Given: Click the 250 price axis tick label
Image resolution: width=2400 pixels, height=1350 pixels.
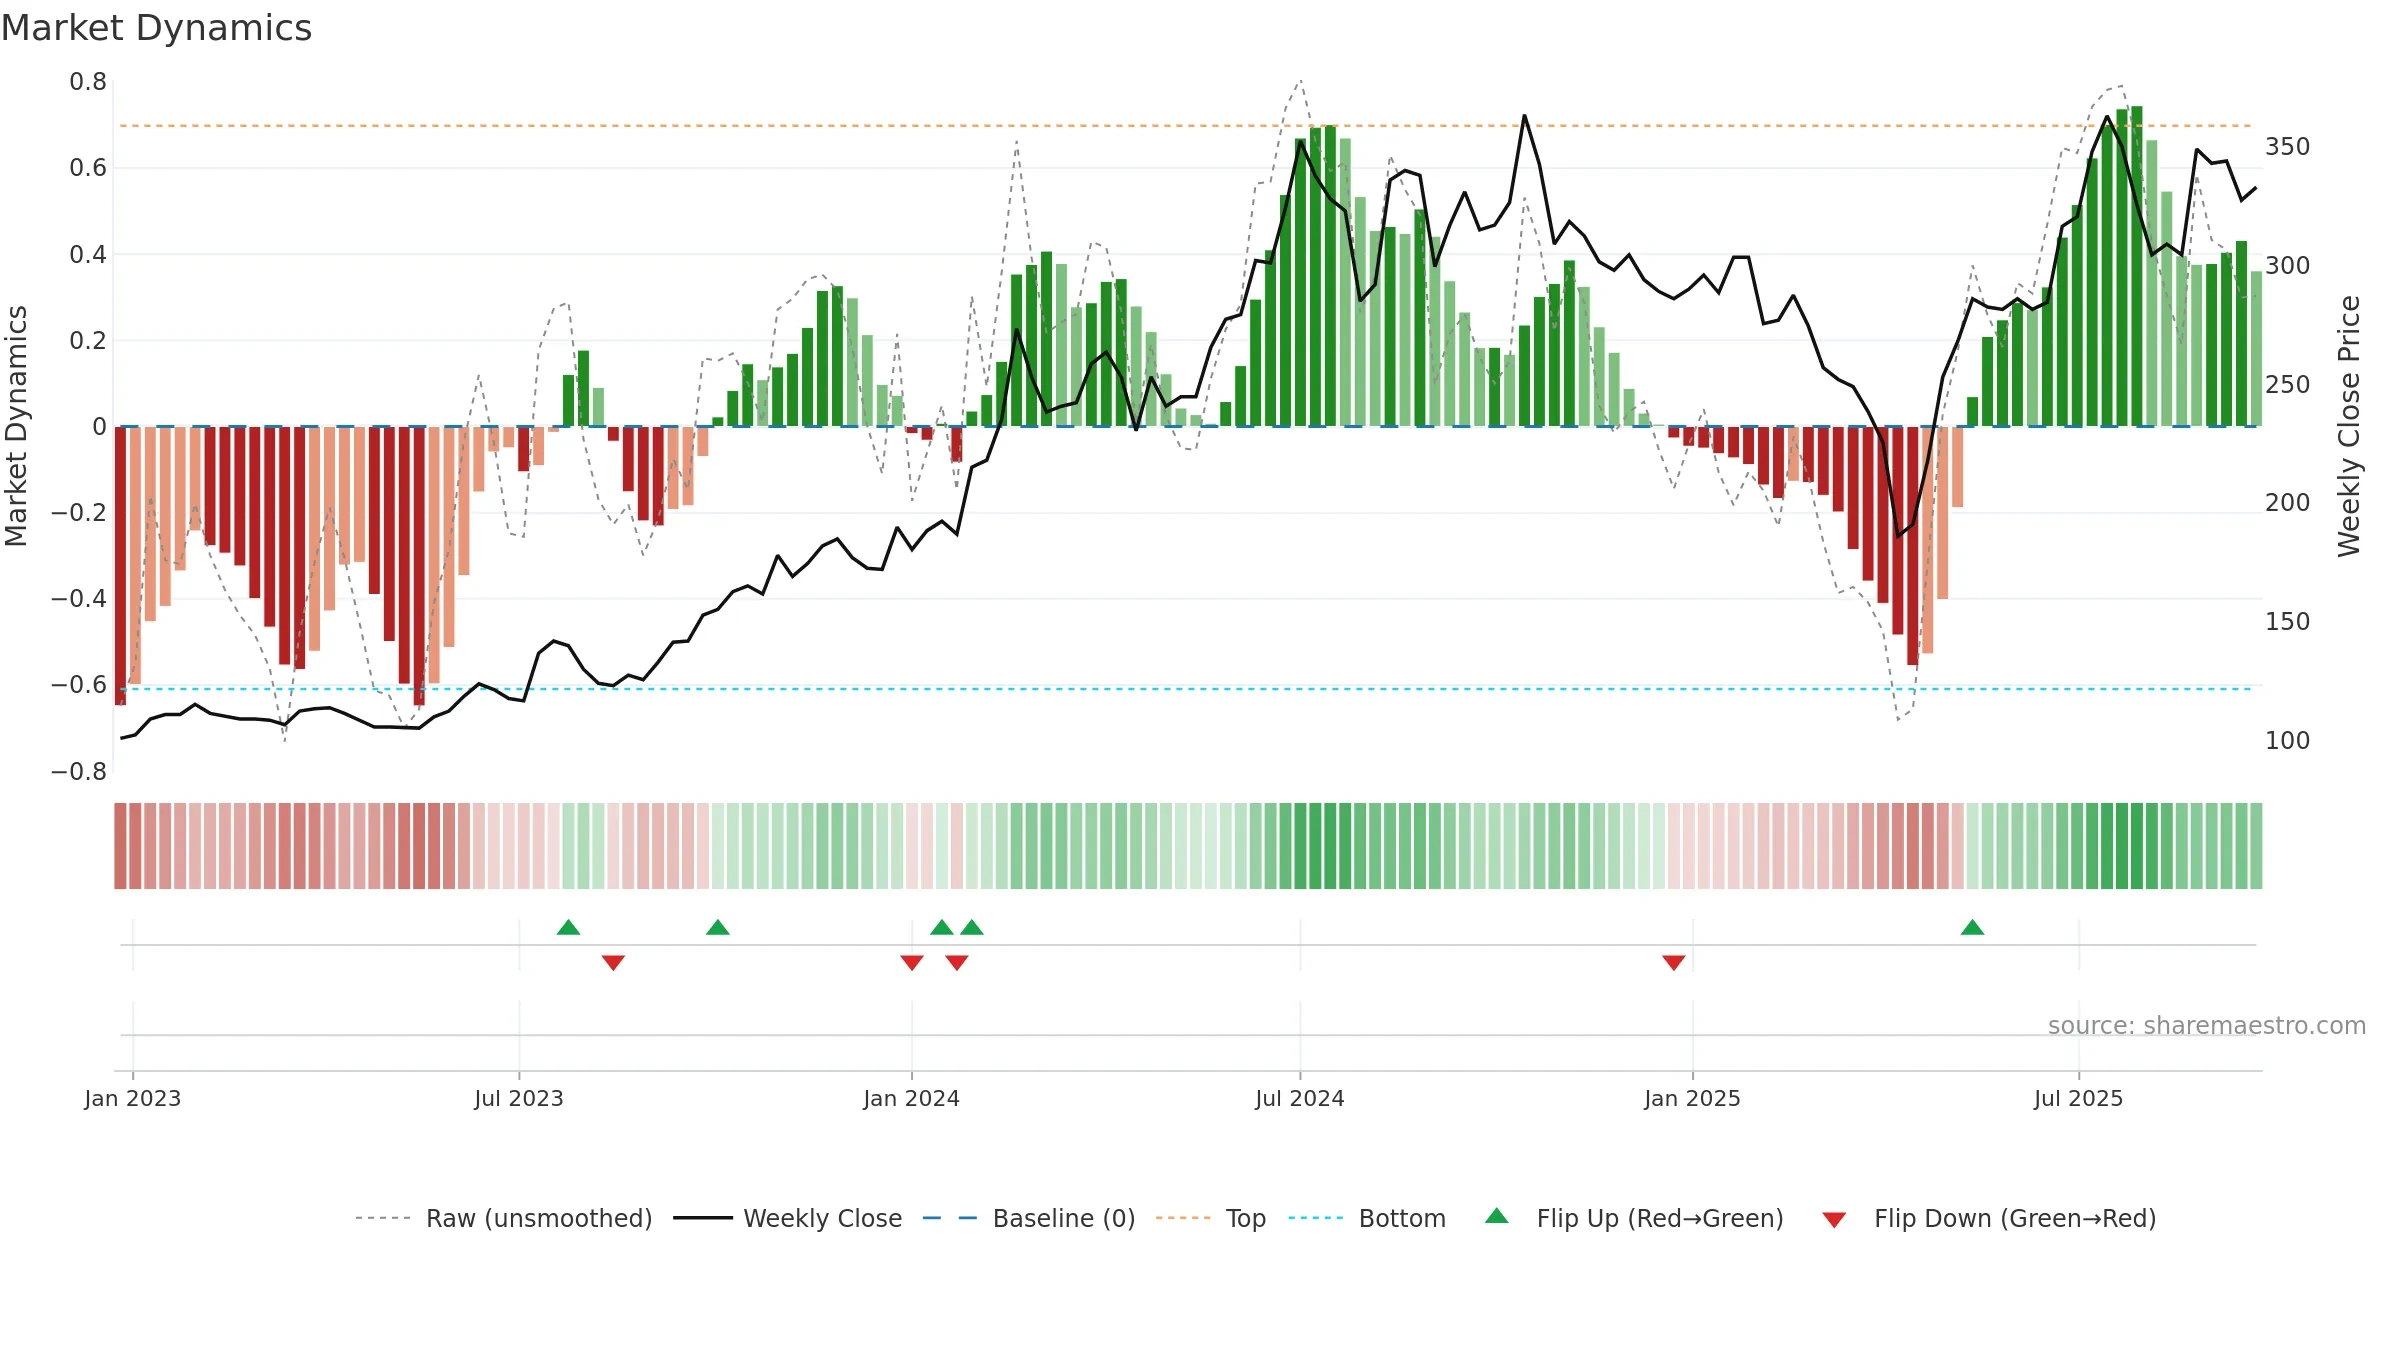Looking at the screenshot, I should point(2288,385).
